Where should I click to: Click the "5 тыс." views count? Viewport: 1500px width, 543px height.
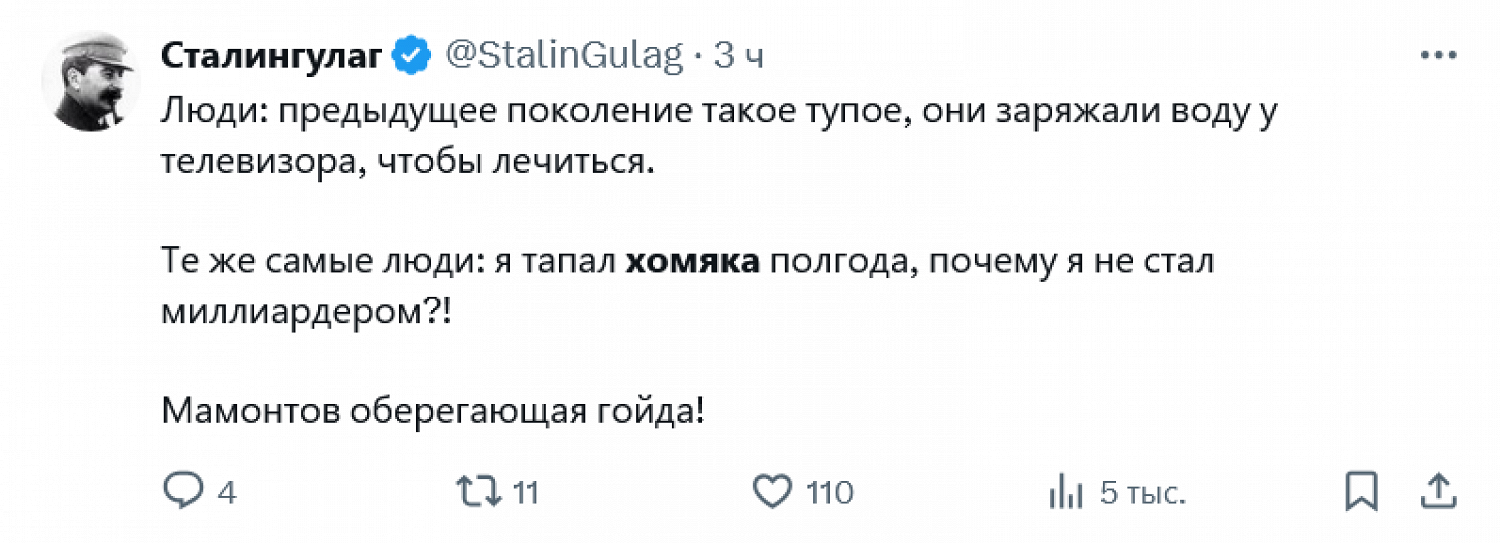(1143, 493)
